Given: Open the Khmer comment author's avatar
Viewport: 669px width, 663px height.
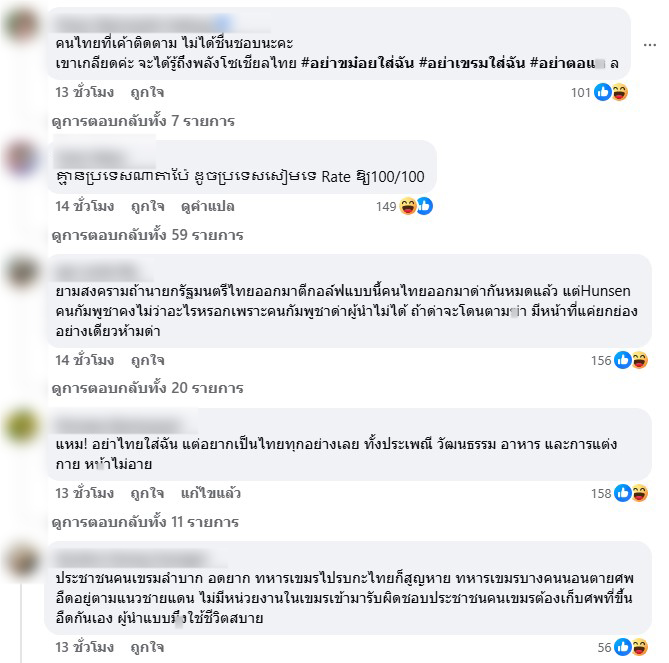Looking at the screenshot, I should click(21, 158).
